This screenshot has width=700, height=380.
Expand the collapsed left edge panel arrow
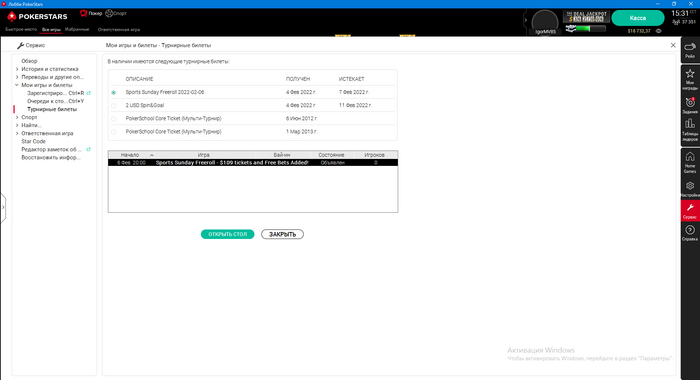(3, 207)
